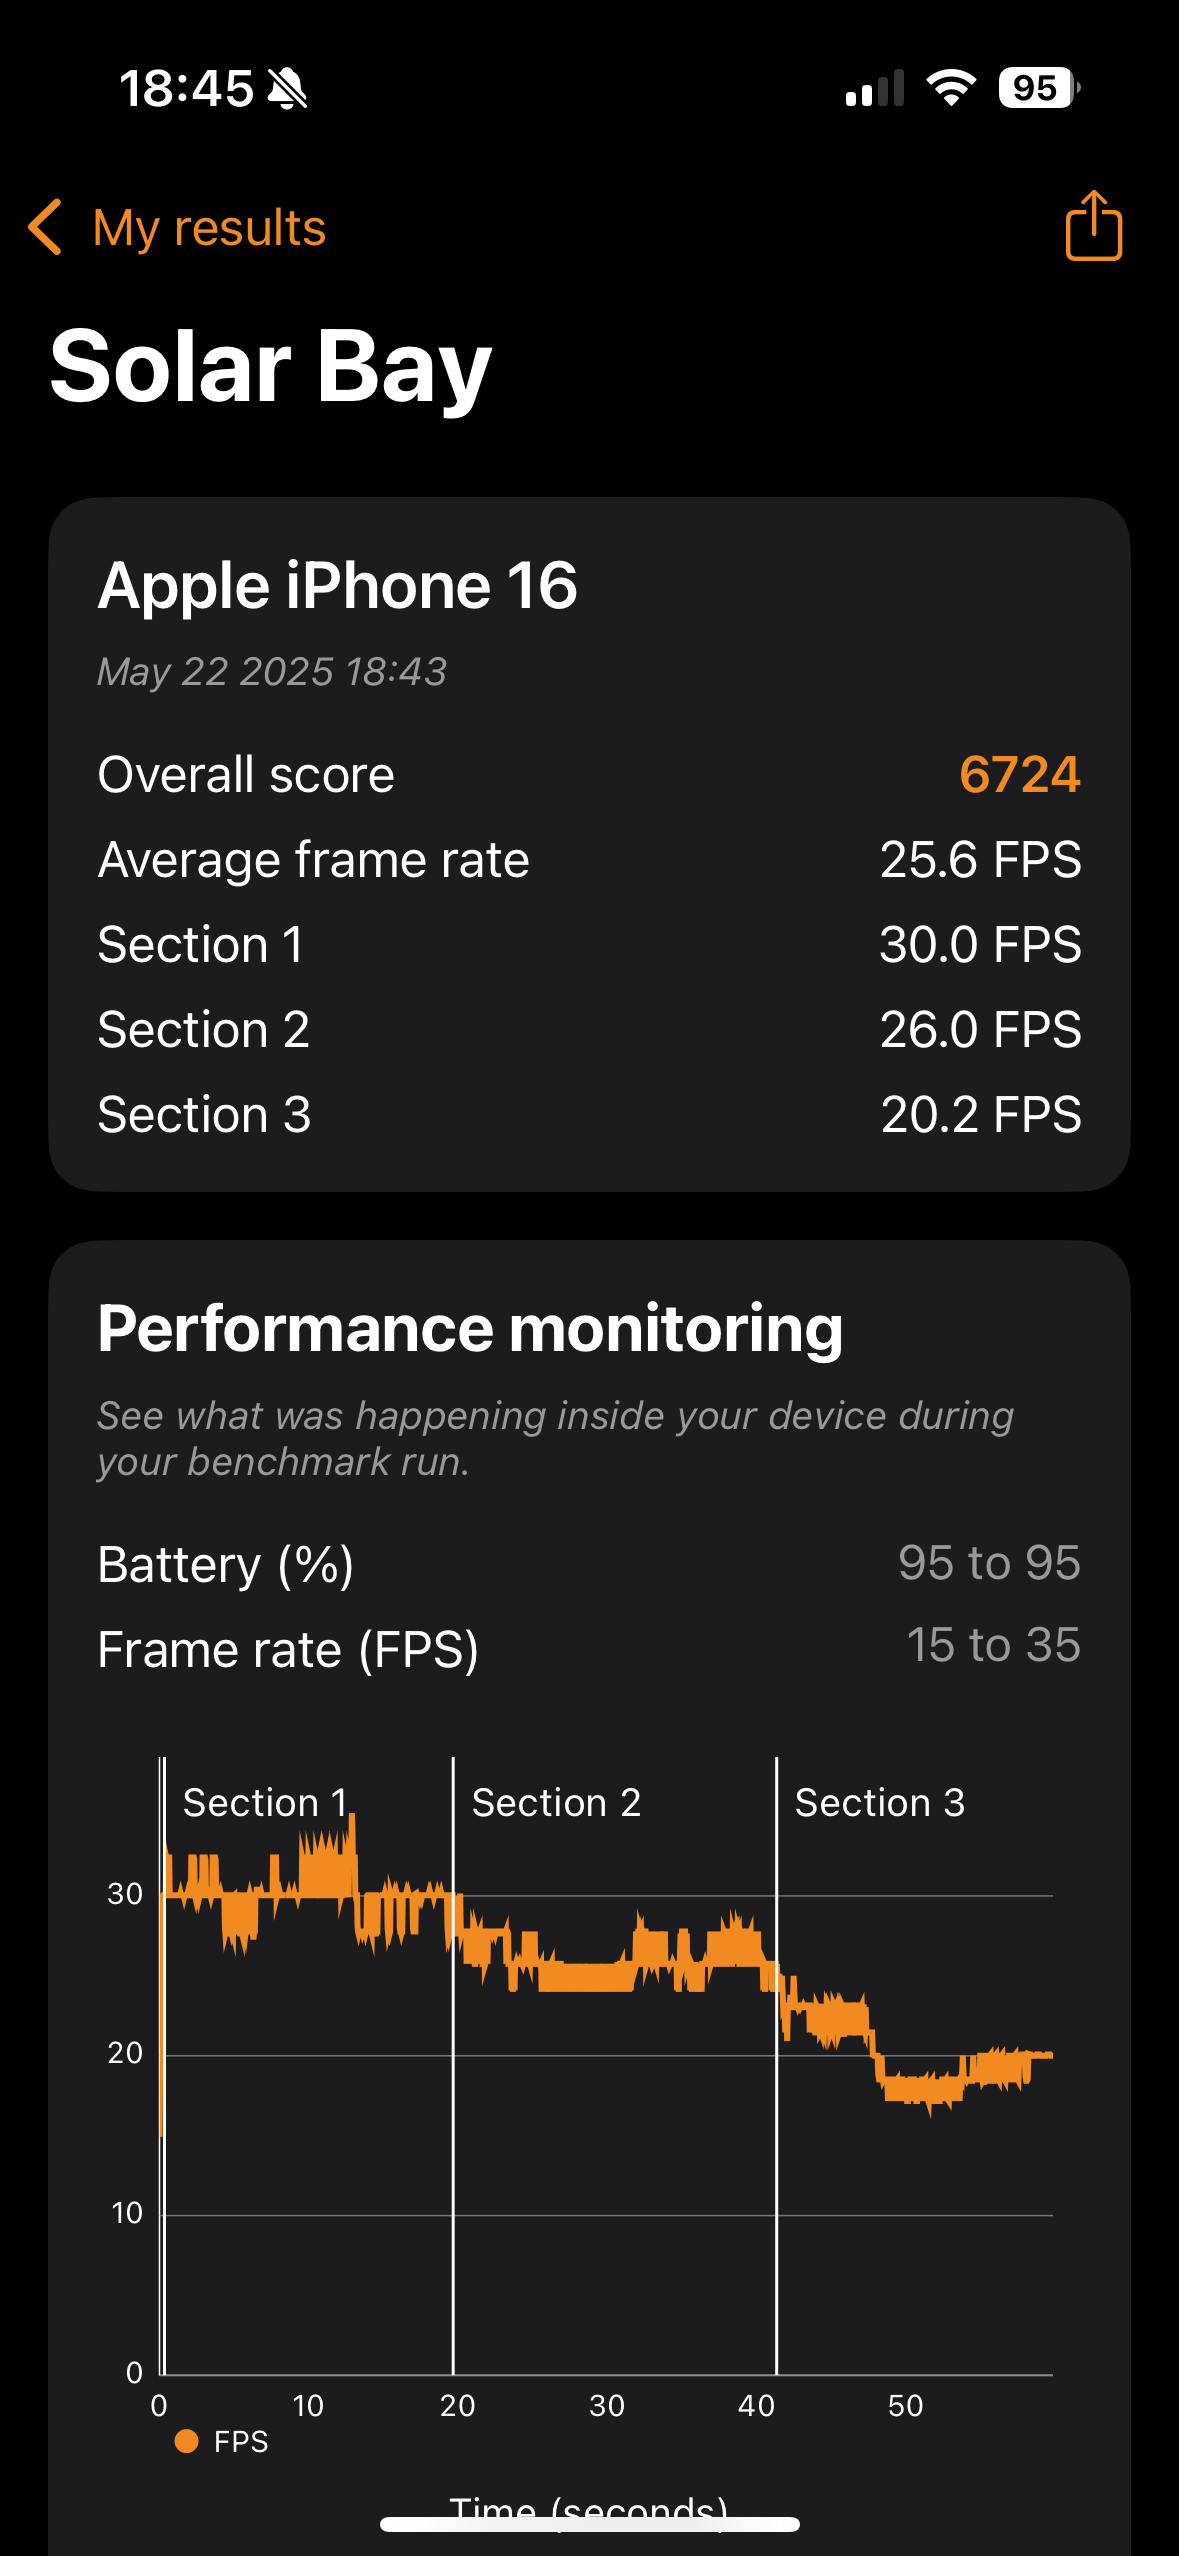Screen dimensions: 1179x2556
Task: Tap the Wi-Fi status icon
Action: (950, 88)
